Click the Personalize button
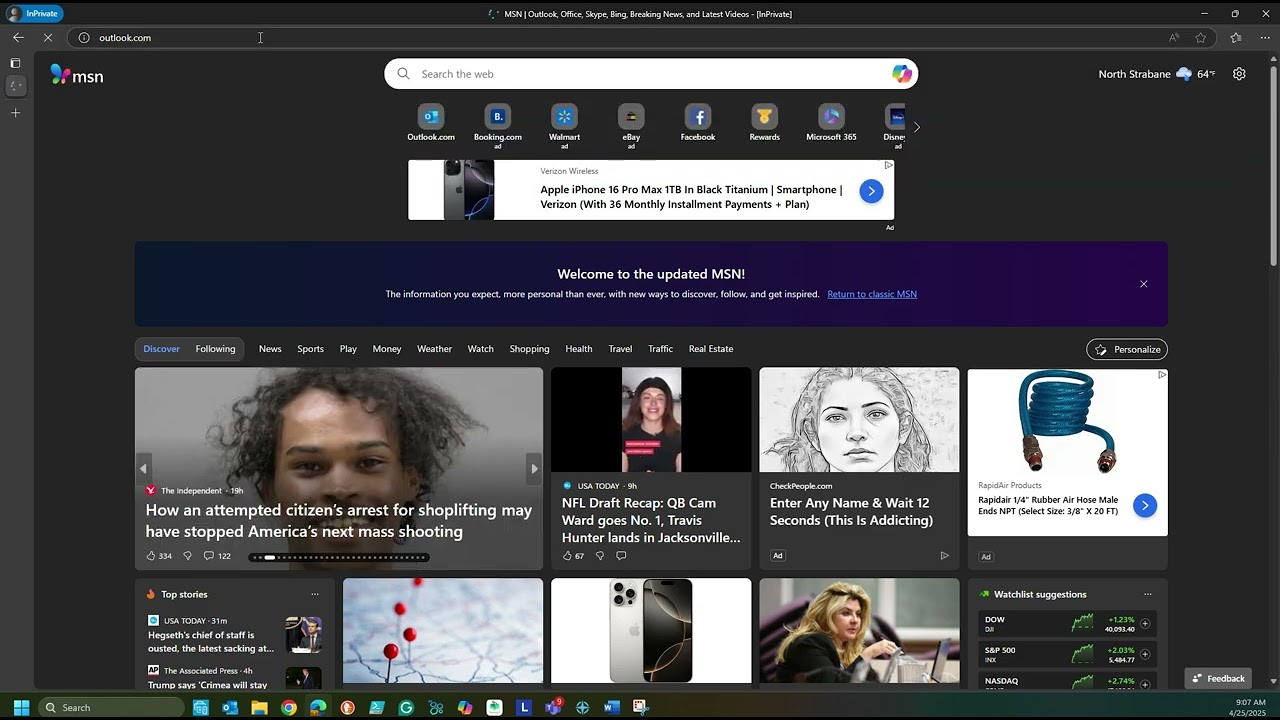Image resolution: width=1280 pixels, height=720 pixels. [x=1127, y=349]
